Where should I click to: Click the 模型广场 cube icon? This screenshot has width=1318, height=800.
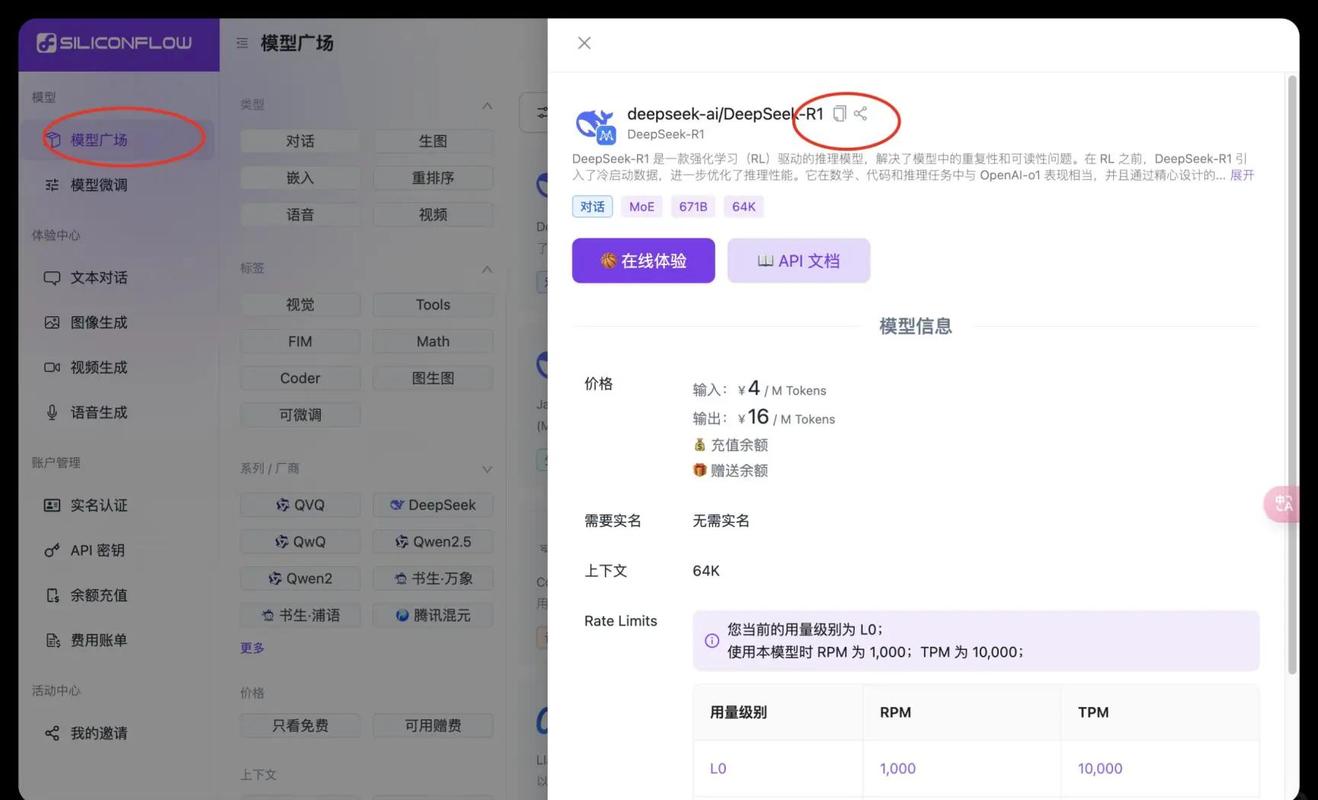coord(52,140)
